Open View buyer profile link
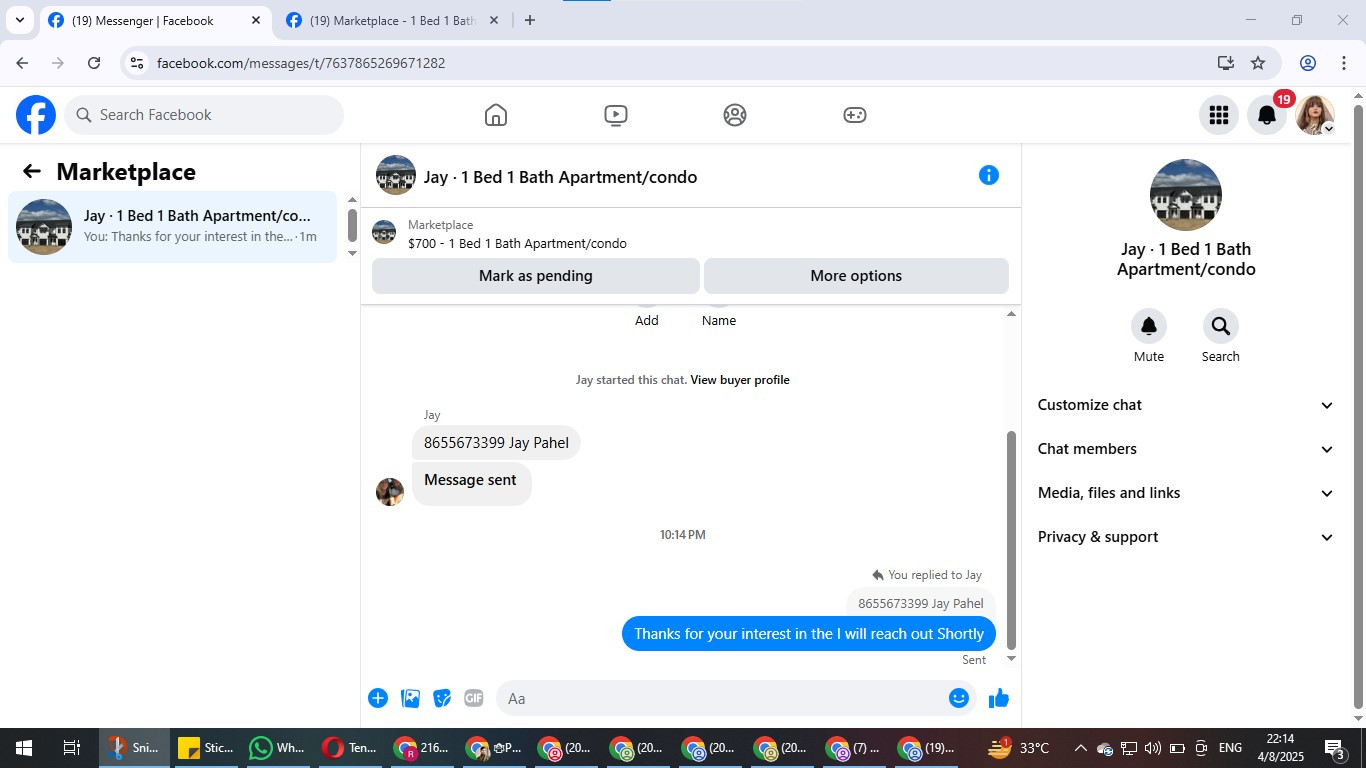Screen dimensions: 1366x768 pyautogui.click(x=740, y=380)
